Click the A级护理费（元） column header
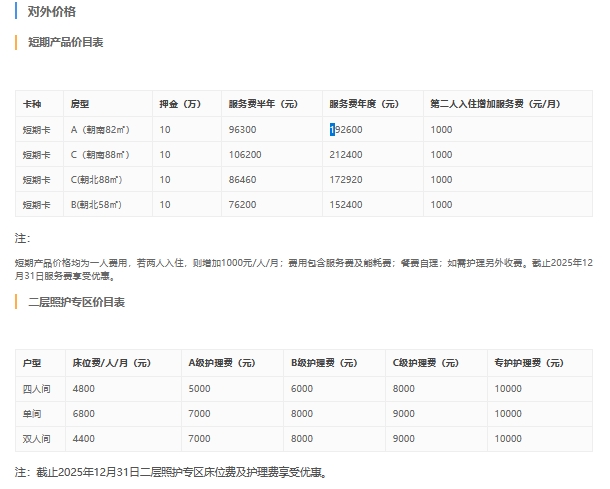This screenshot has width=610, height=489. tap(222, 363)
